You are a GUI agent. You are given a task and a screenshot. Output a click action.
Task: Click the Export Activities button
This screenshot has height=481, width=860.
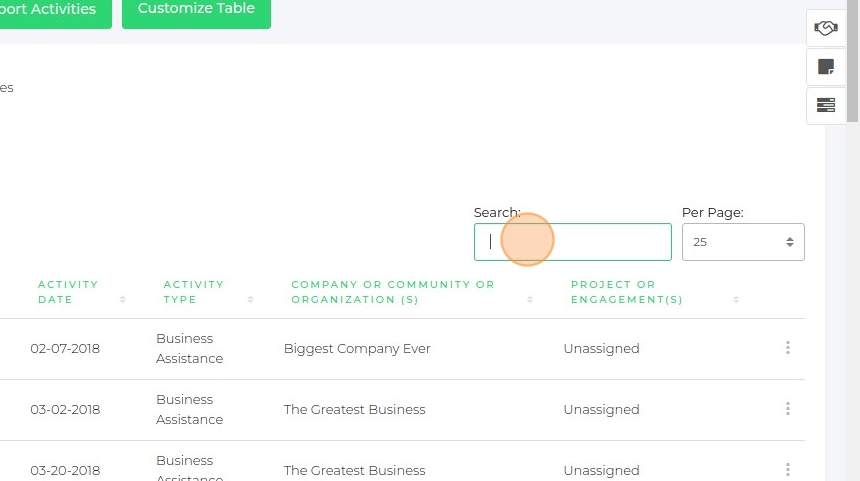pyautogui.click(x=50, y=9)
